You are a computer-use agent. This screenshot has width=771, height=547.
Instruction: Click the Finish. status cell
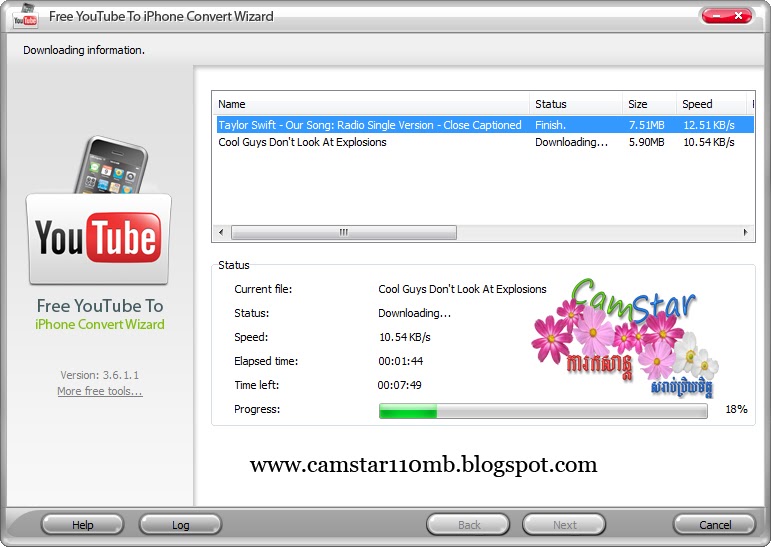pyautogui.click(x=550, y=125)
